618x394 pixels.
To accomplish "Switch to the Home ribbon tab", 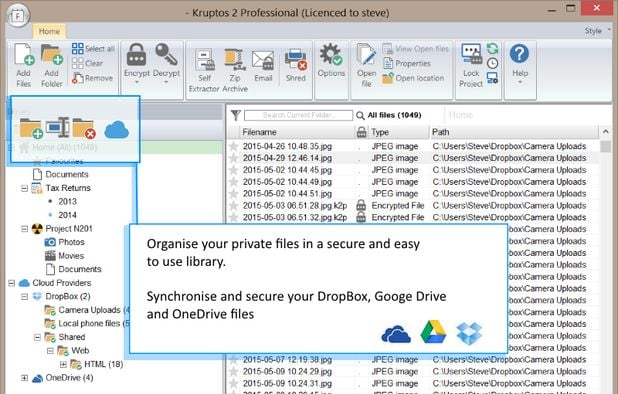I will coord(49,31).
